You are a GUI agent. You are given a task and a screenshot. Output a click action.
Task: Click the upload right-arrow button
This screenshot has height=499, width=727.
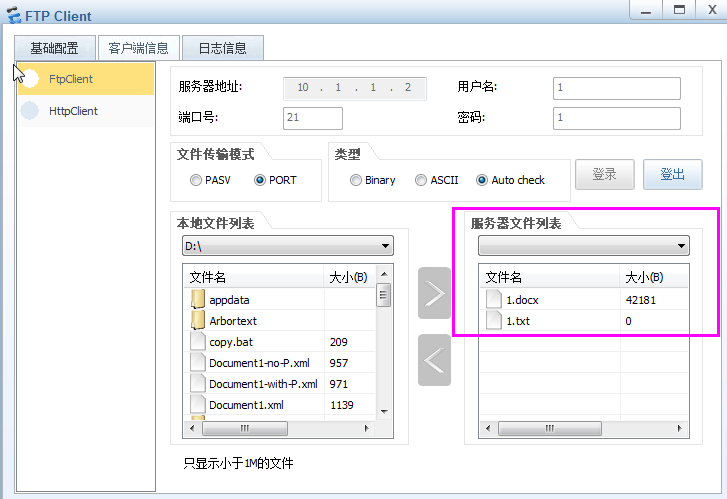(x=434, y=293)
